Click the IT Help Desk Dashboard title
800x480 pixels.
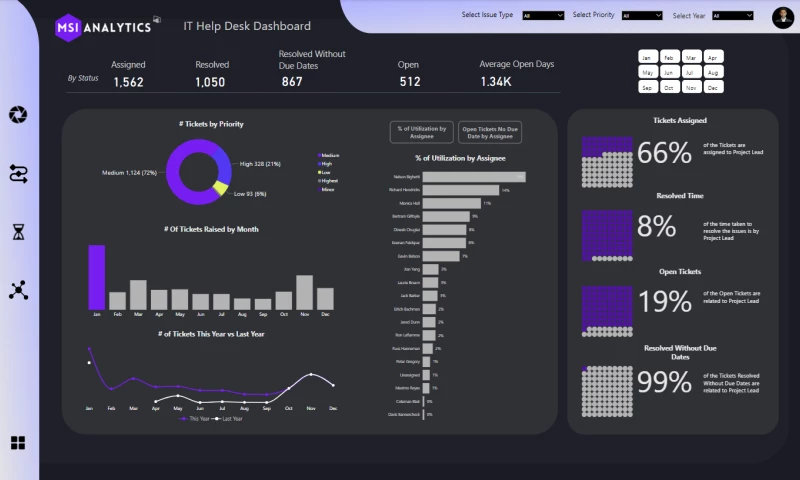point(247,26)
